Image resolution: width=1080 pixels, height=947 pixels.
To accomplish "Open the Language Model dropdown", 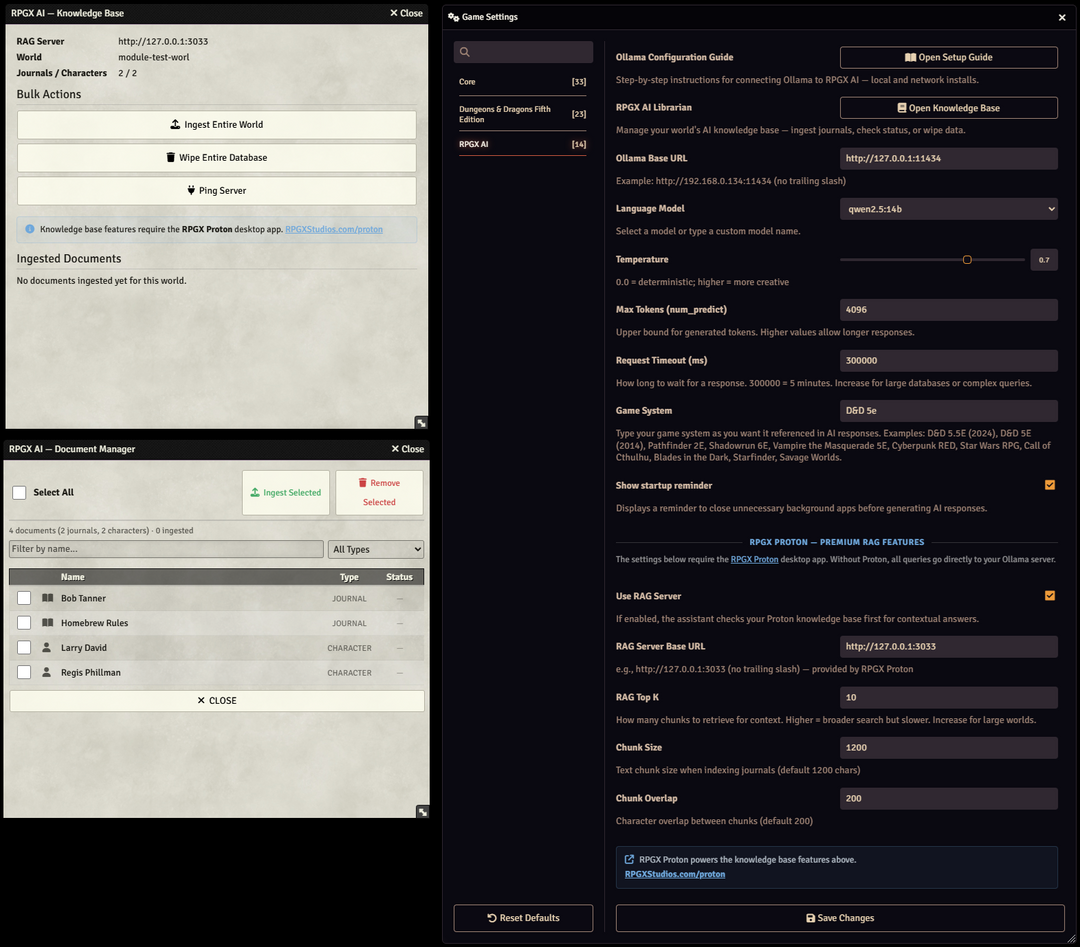I will coord(948,209).
